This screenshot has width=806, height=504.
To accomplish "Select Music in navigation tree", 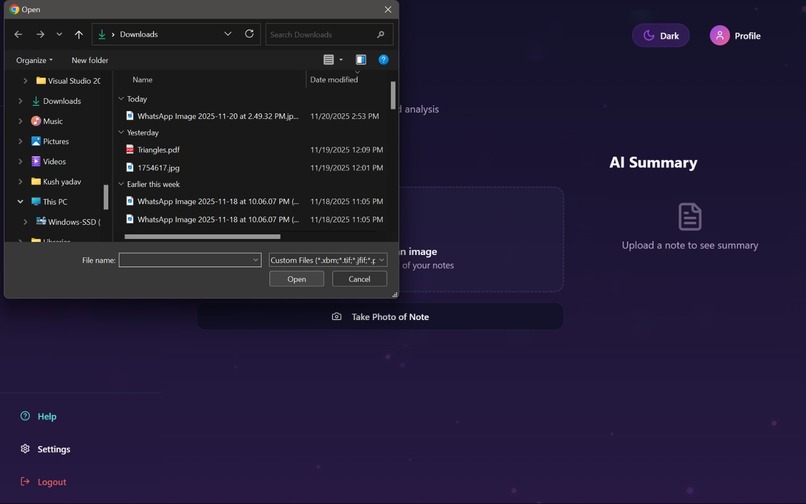I will click(47, 121).
